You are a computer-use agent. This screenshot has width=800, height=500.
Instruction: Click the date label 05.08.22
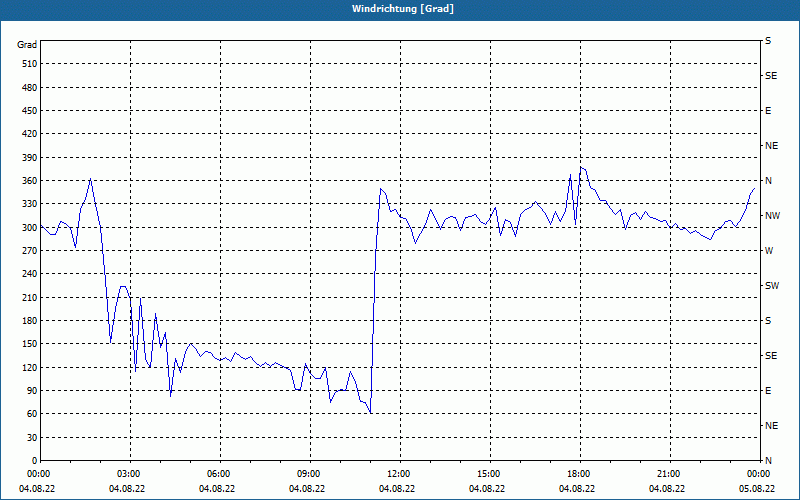pos(757,489)
